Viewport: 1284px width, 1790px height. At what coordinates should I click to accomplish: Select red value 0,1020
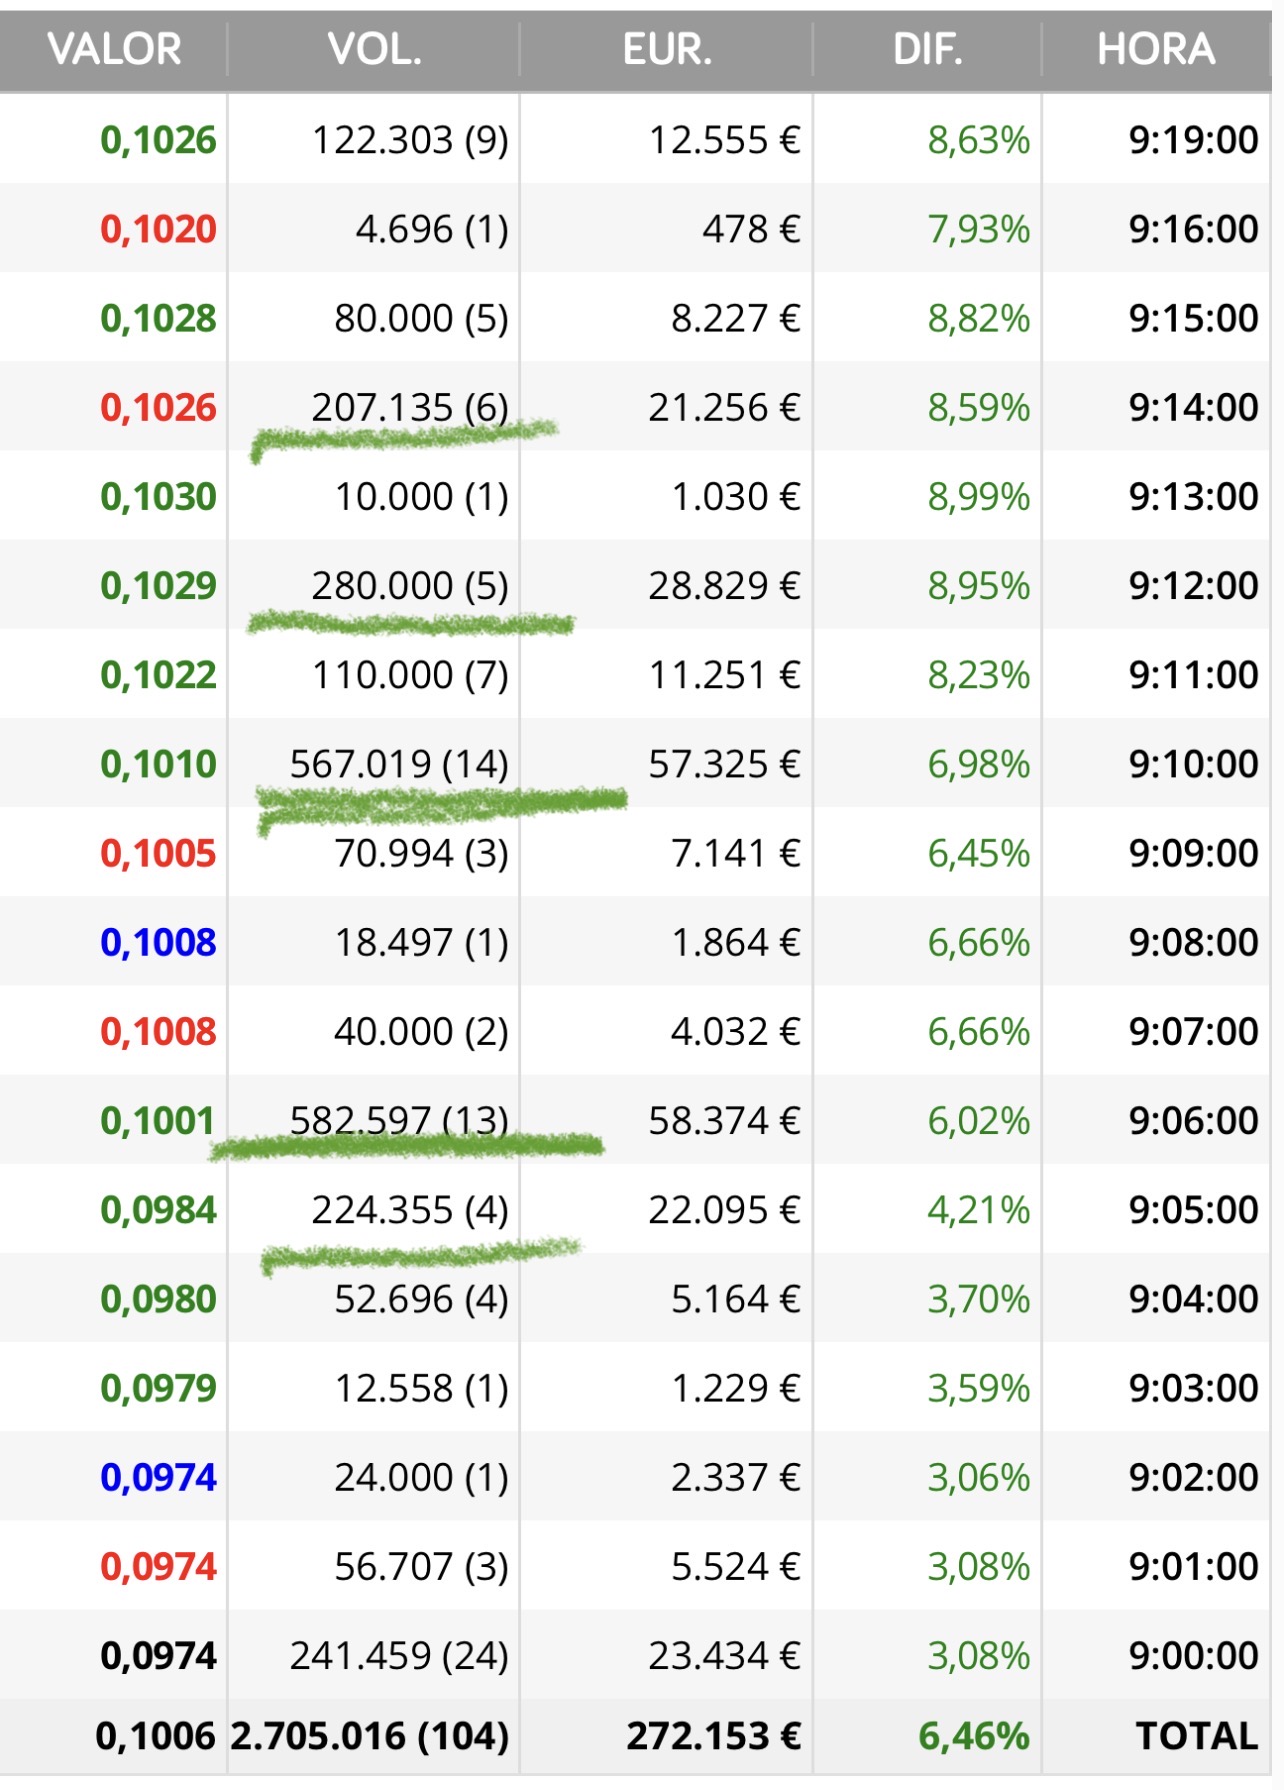[x=158, y=229]
